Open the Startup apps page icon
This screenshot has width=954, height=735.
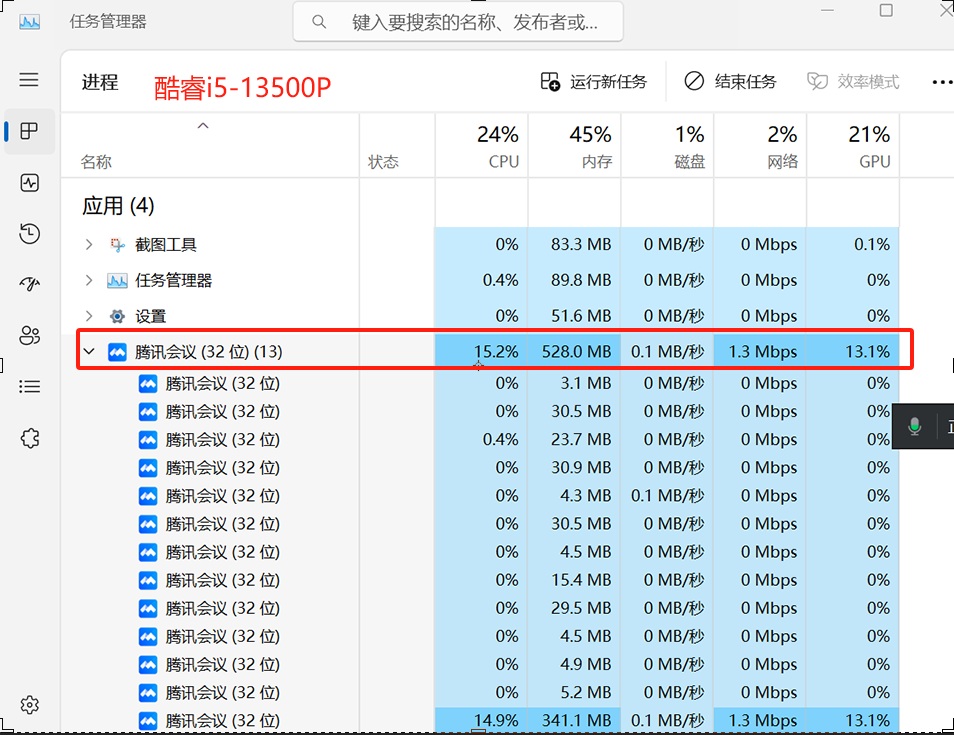(29, 284)
